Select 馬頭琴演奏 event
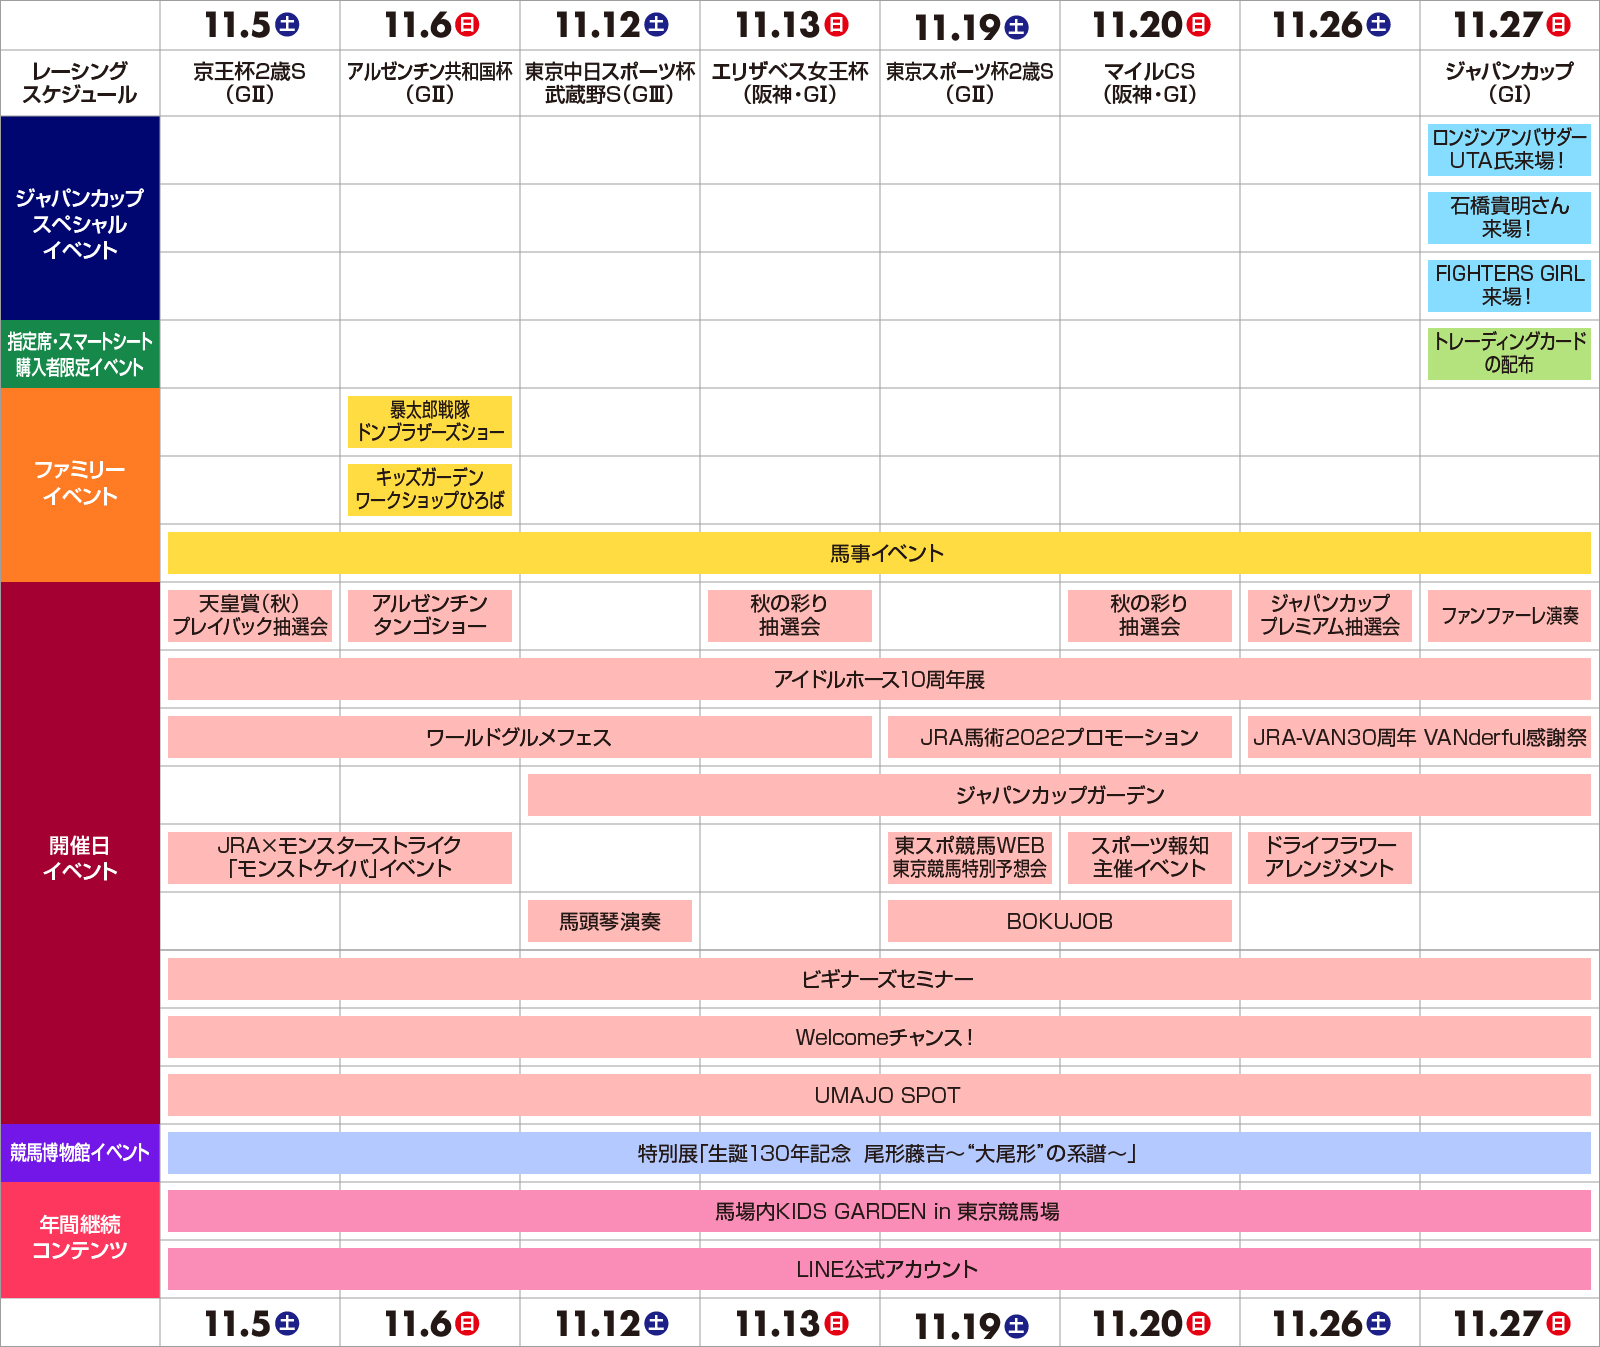The width and height of the screenshot is (1600, 1347). click(610, 921)
